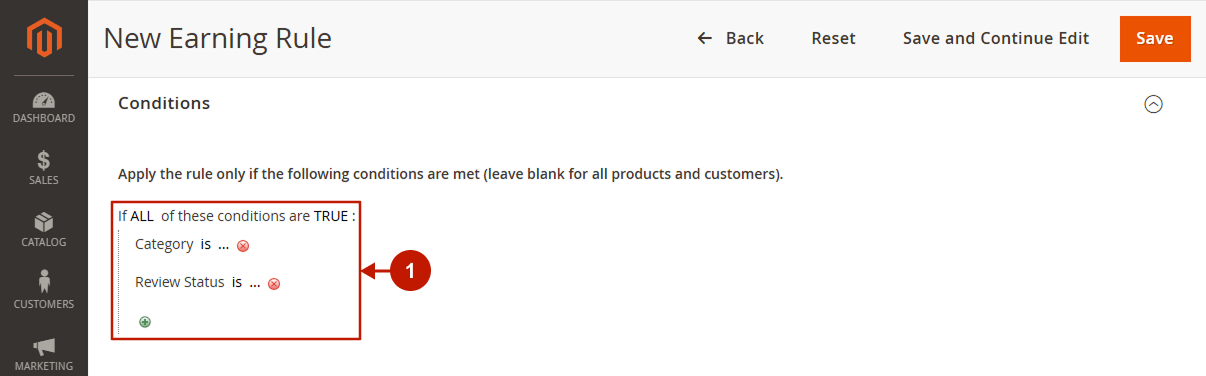This screenshot has width=1206, height=376.
Task: Open the Review Status 'is' operator selector
Action: [x=237, y=282]
